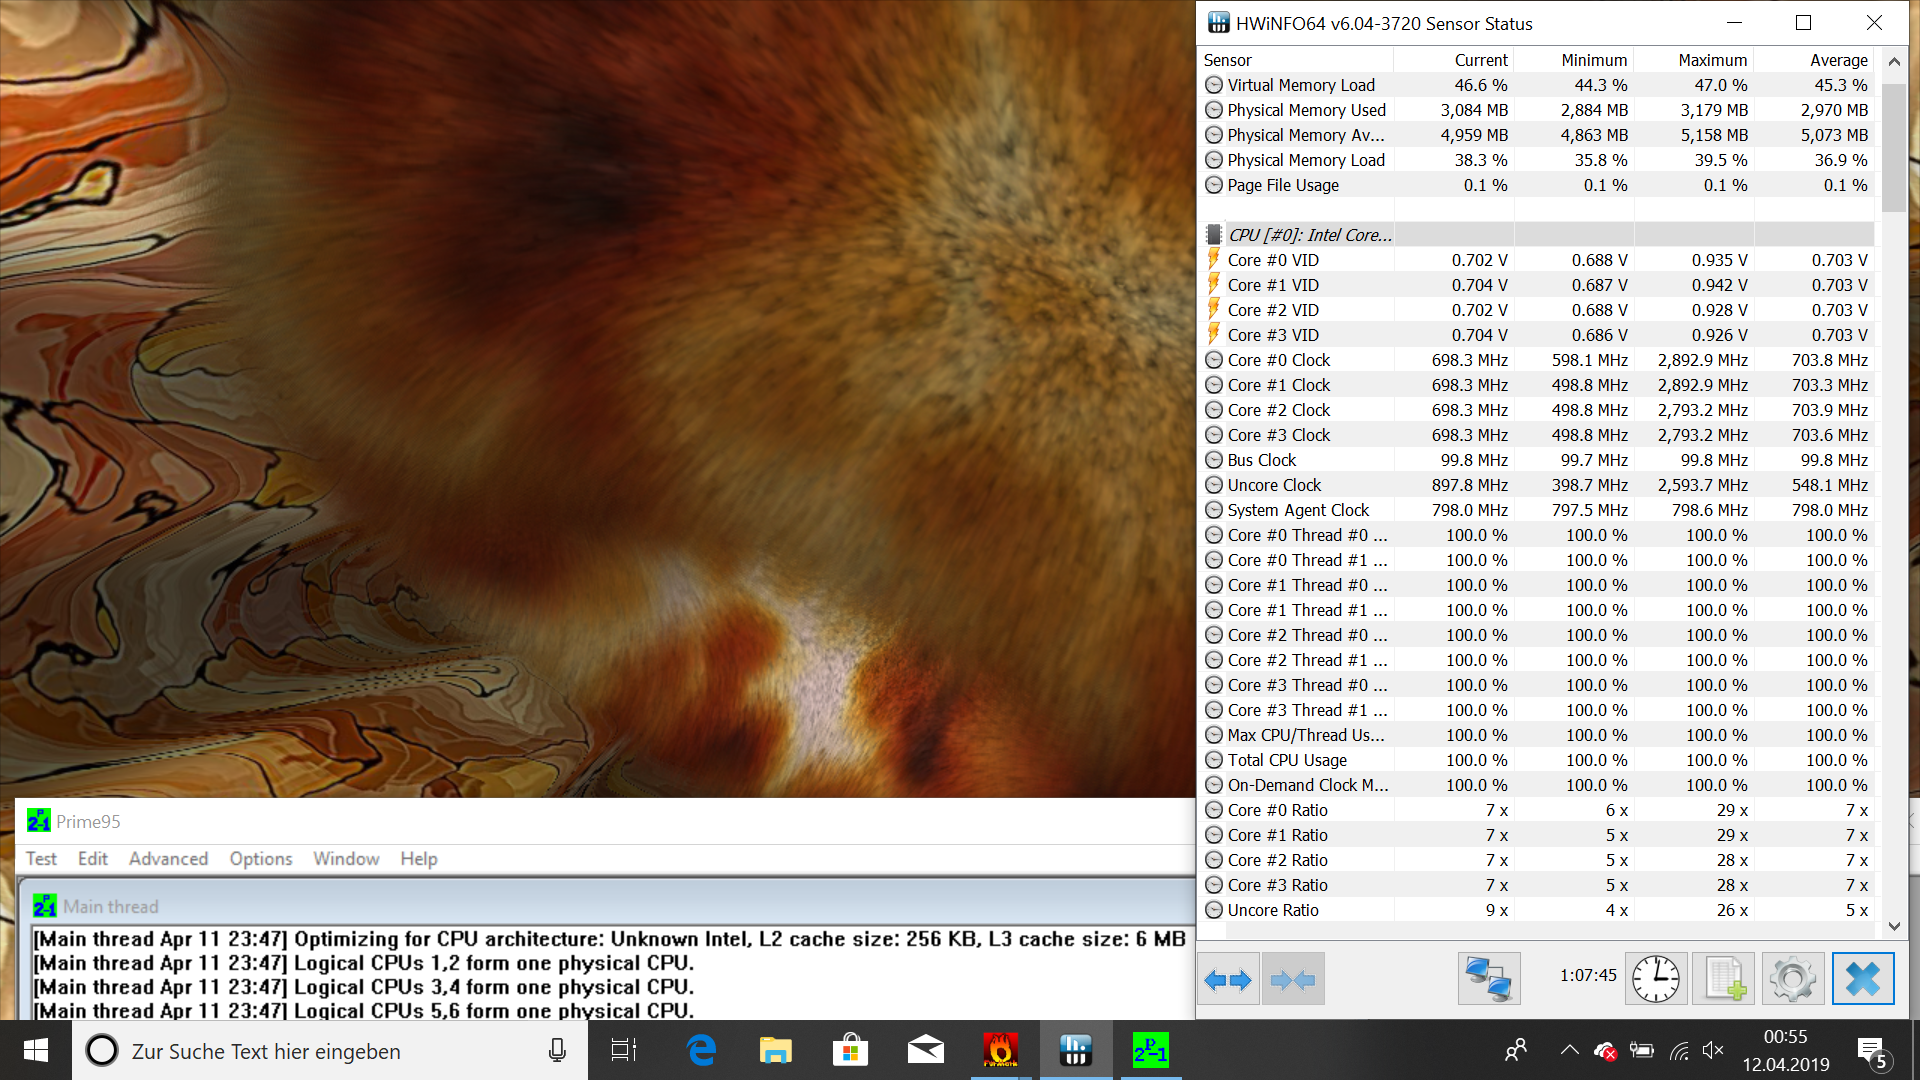The height and width of the screenshot is (1080, 1920).
Task: Open the network remote monitoring icon
Action: tap(1488, 980)
